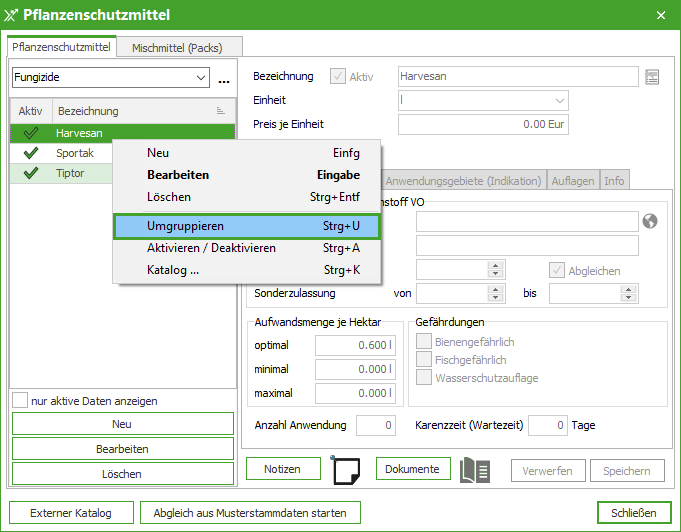
Task: Enable 'nur aktive Daten anzeigen' checkbox
Action: pyautogui.click(x=20, y=400)
